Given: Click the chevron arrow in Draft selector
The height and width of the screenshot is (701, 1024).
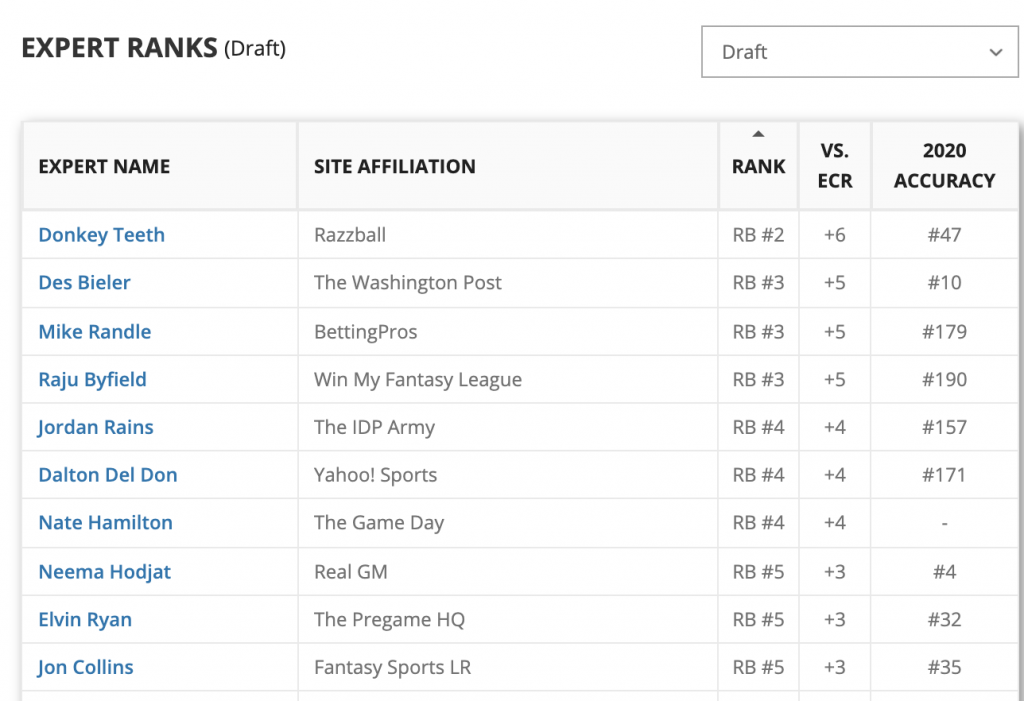Looking at the screenshot, I should tap(995, 53).
